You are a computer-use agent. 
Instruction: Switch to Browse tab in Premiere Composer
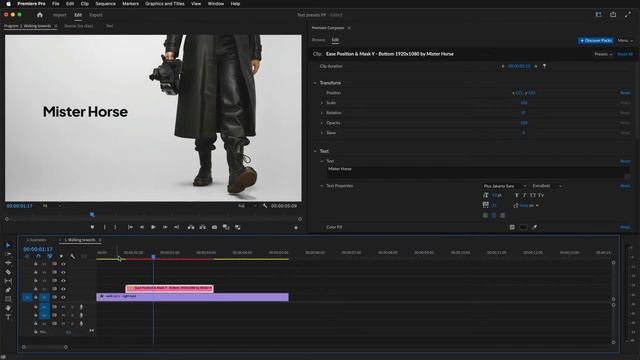pyautogui.click(x=318, y=40)
